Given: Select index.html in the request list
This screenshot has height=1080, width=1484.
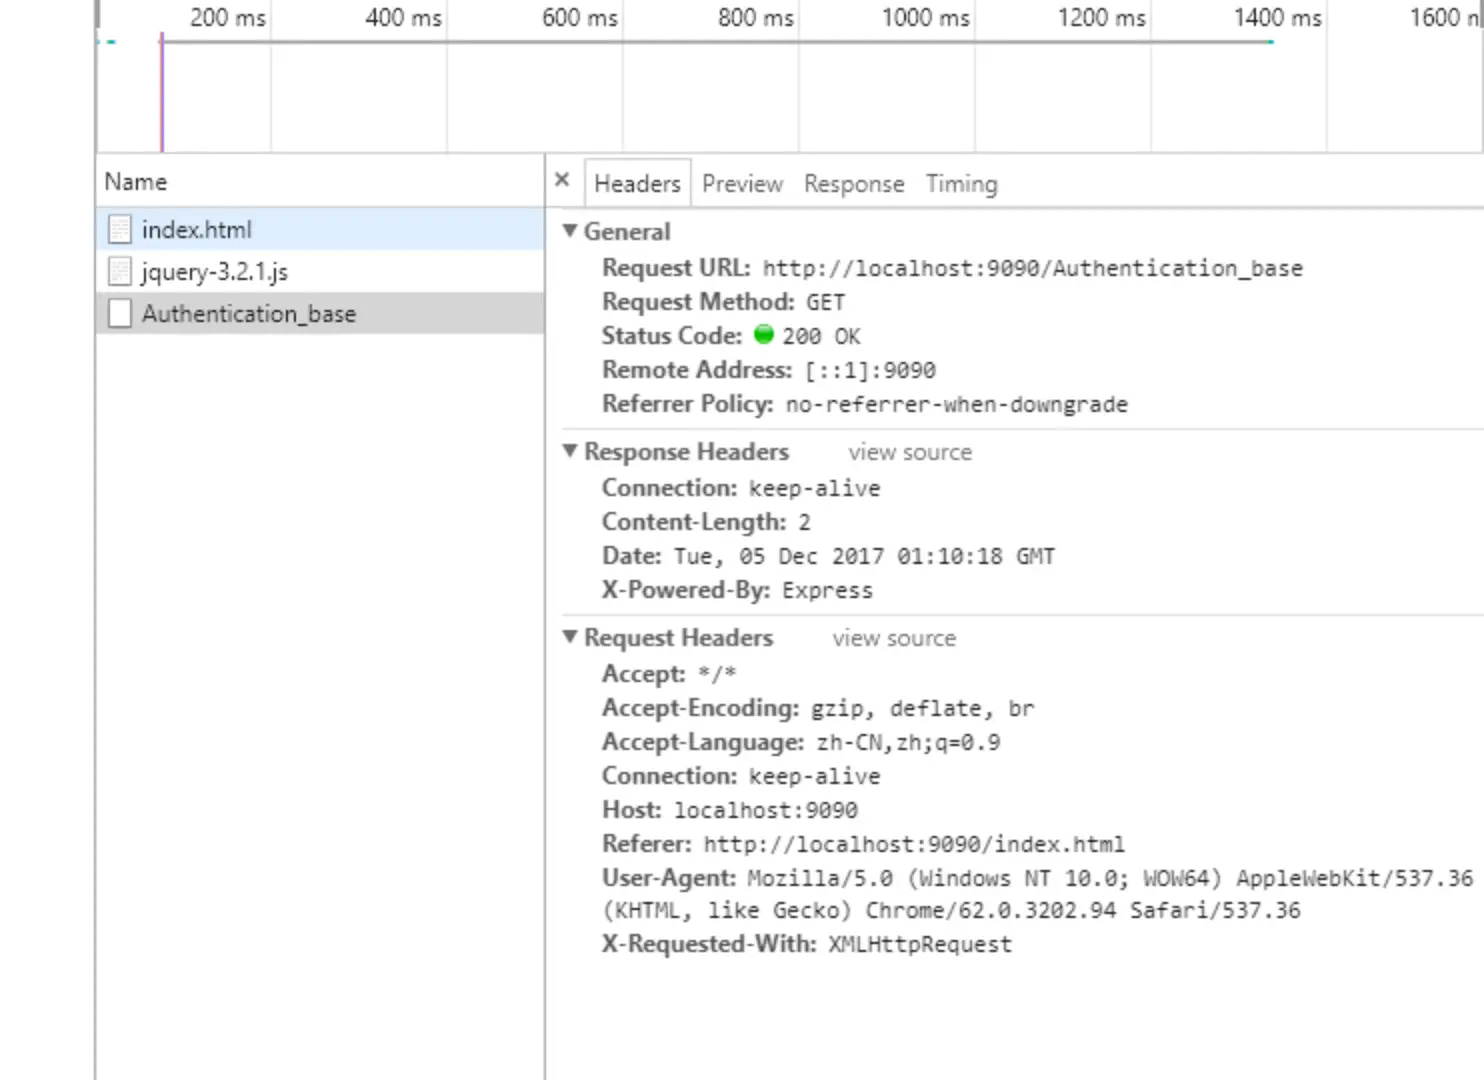Looking at the screenshot, I should pyautogui.click(x=320, y=230).
